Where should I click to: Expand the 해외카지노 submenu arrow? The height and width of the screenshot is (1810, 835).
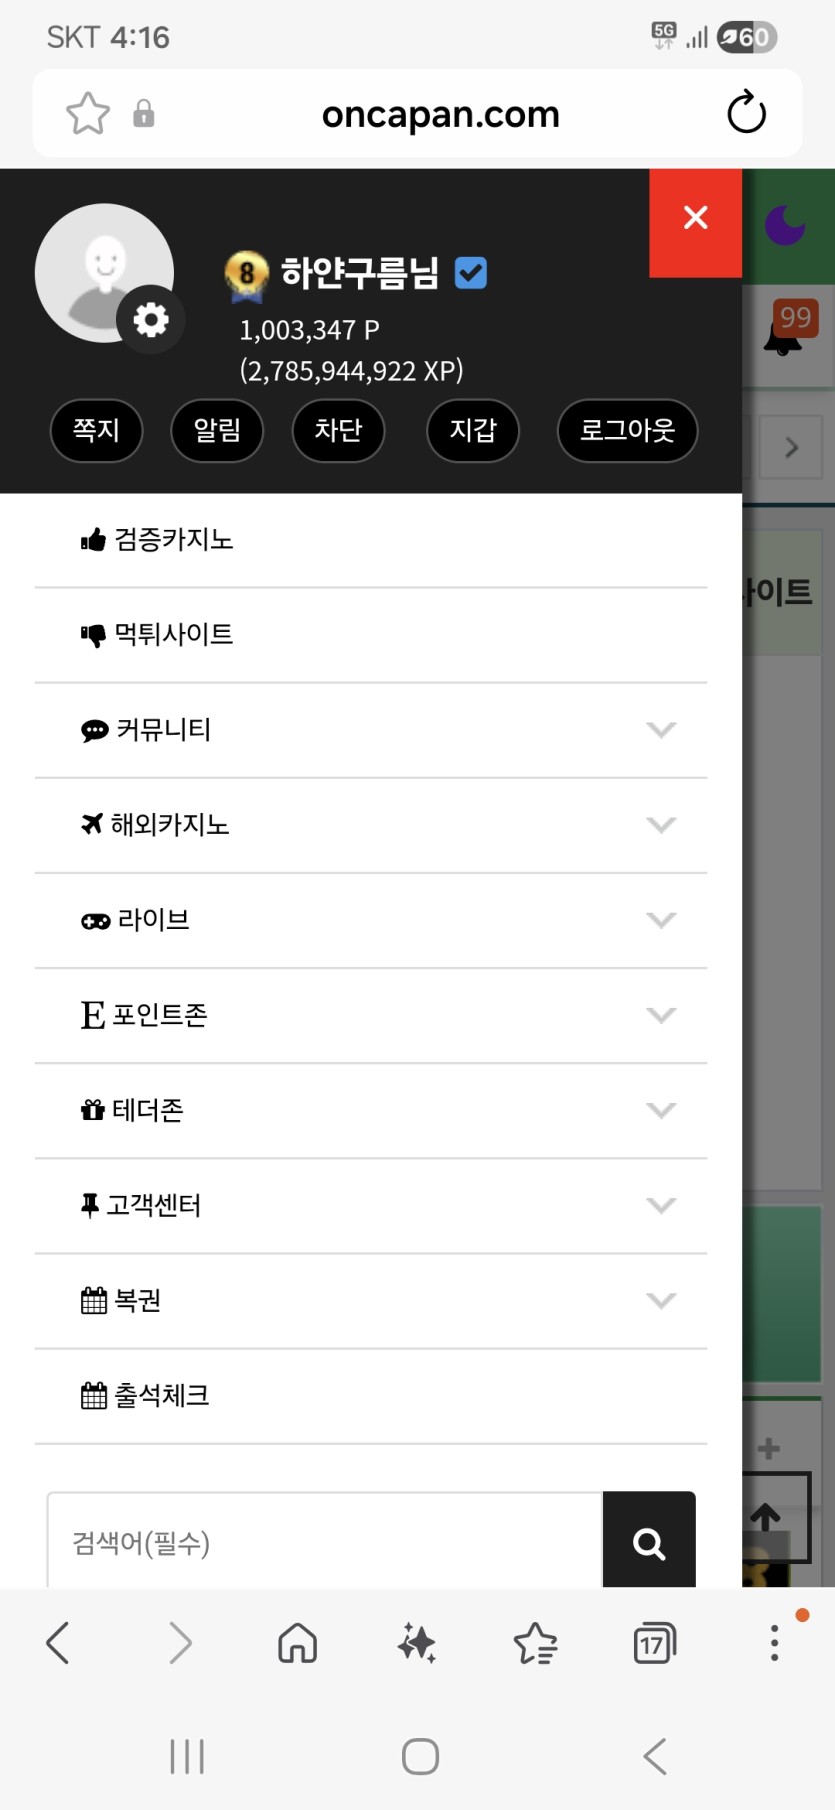point(661,824)
